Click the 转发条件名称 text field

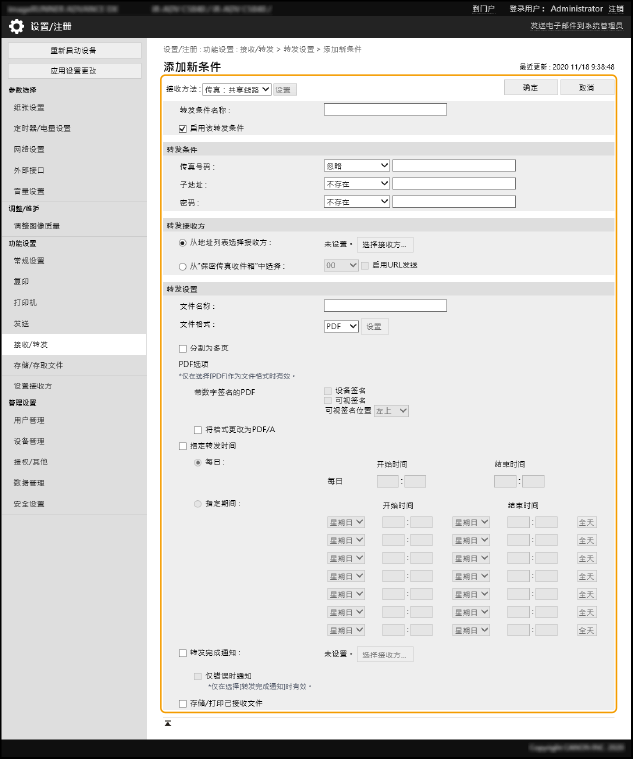click(x=385, y=109)
